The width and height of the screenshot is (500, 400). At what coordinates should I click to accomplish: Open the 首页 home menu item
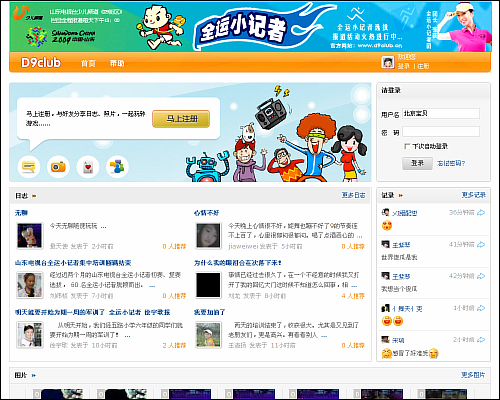point(88,63)
